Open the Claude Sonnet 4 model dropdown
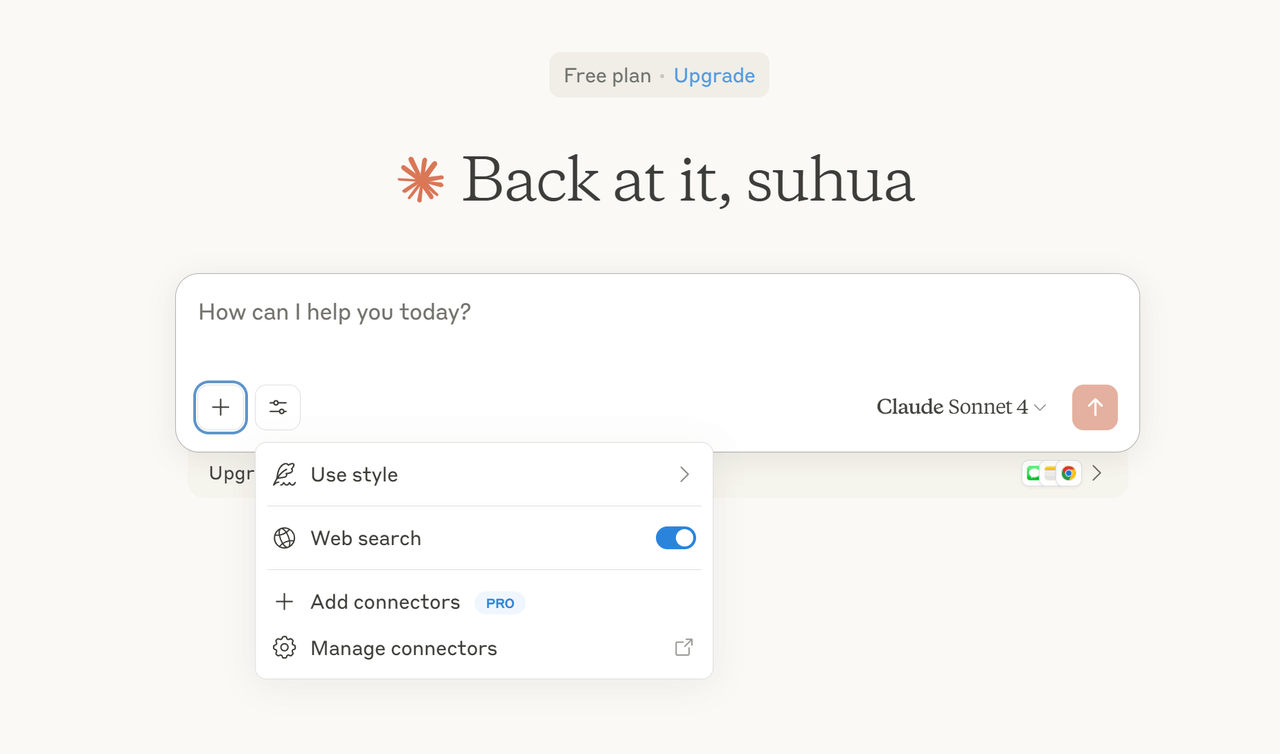 pyautogui.click(x=961, y=407)
